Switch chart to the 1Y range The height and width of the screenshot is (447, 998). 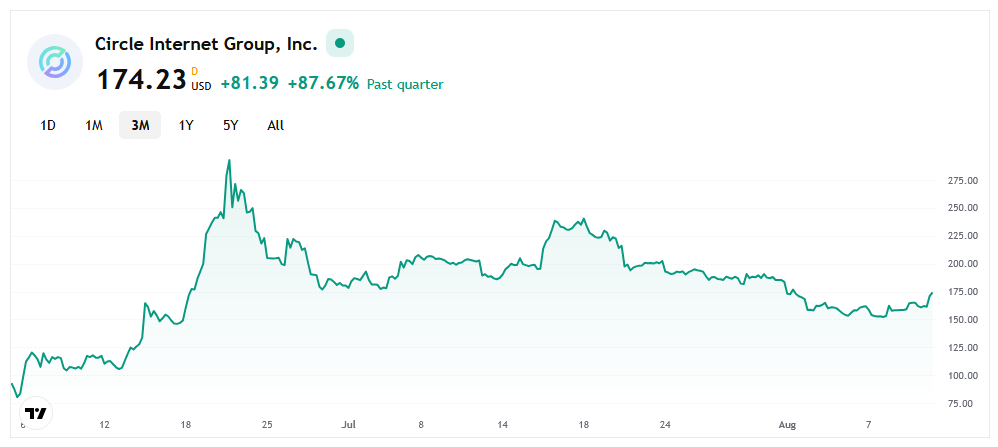(186, 125)
